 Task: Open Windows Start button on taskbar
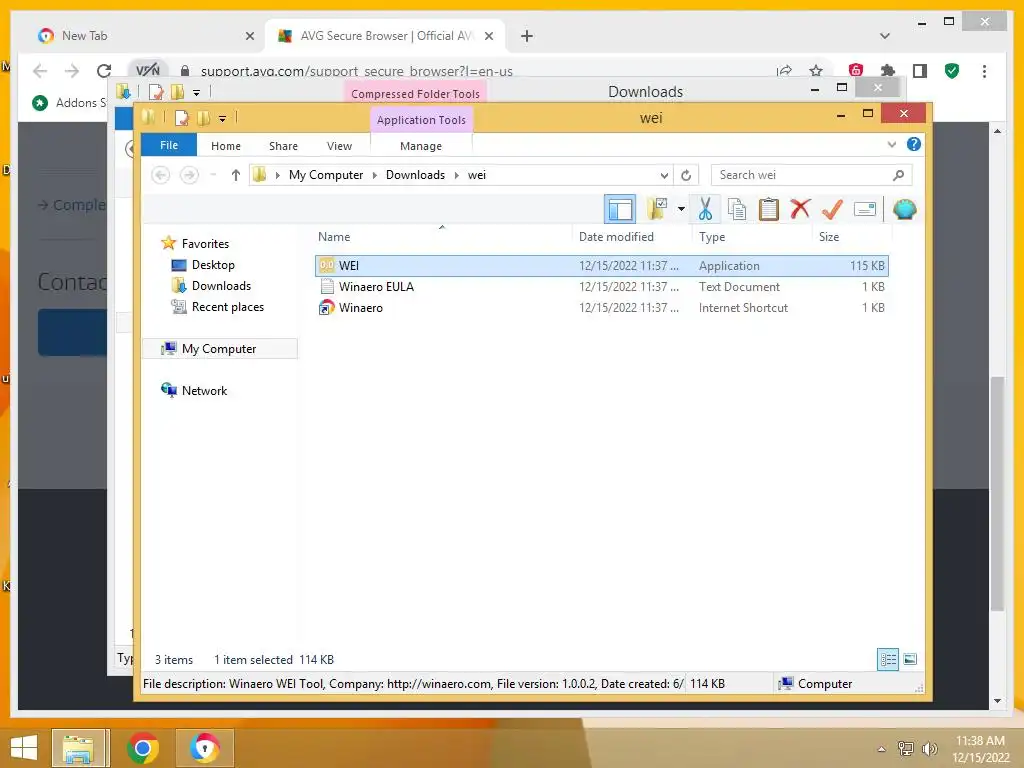24,748
